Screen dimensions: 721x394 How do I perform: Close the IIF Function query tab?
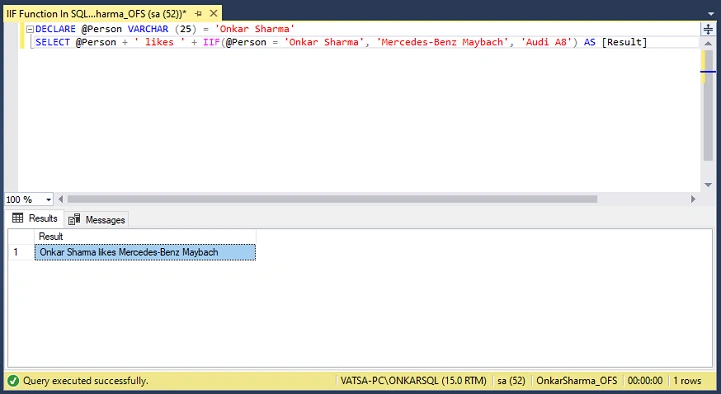[x=213, y=13]
